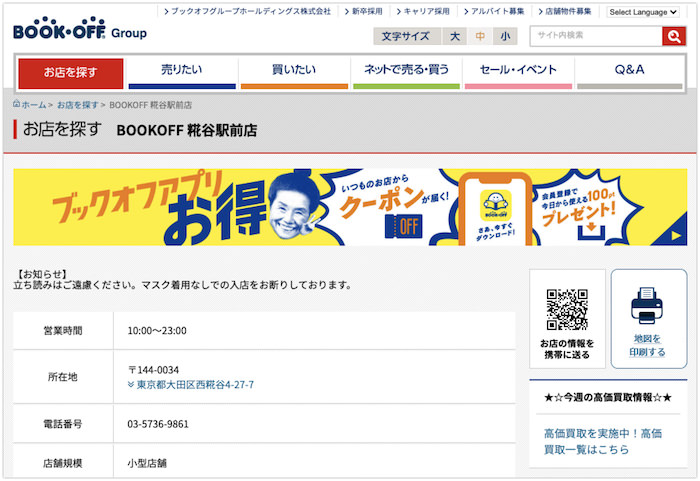Viewport: 700px width, 481px height.
Task: Click phone number 03-5736-9861
Action: 158,424
